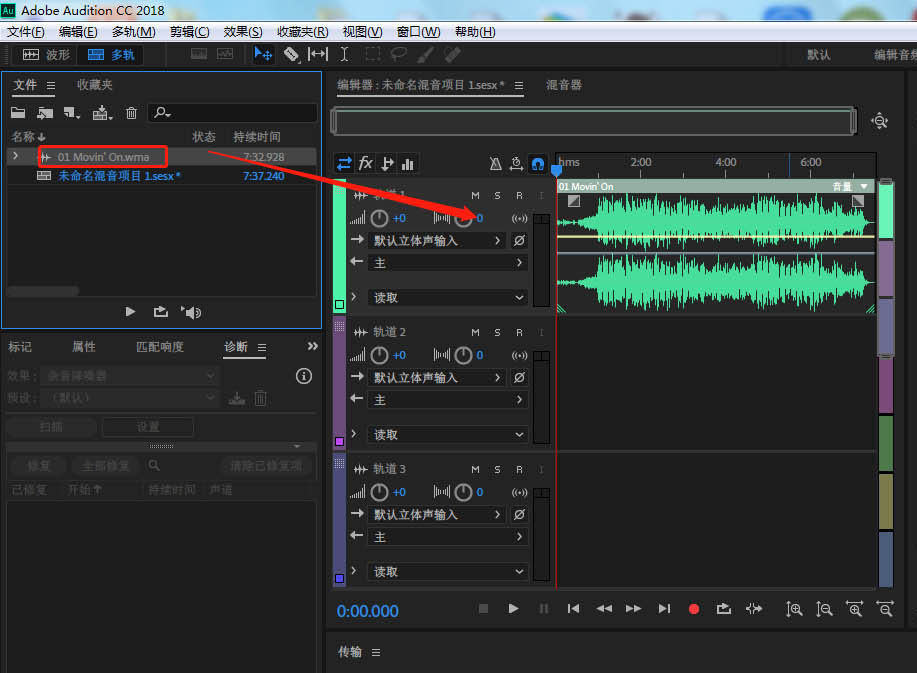Click the volume knob on track 2

pos(380,355)
